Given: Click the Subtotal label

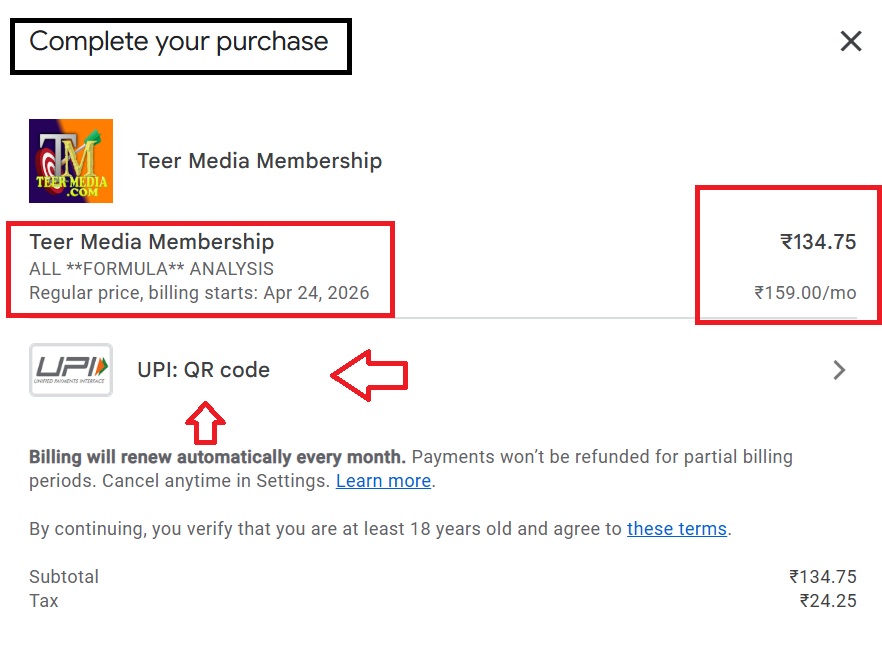Looking at the screenshot, I should (x=64, y=577).
